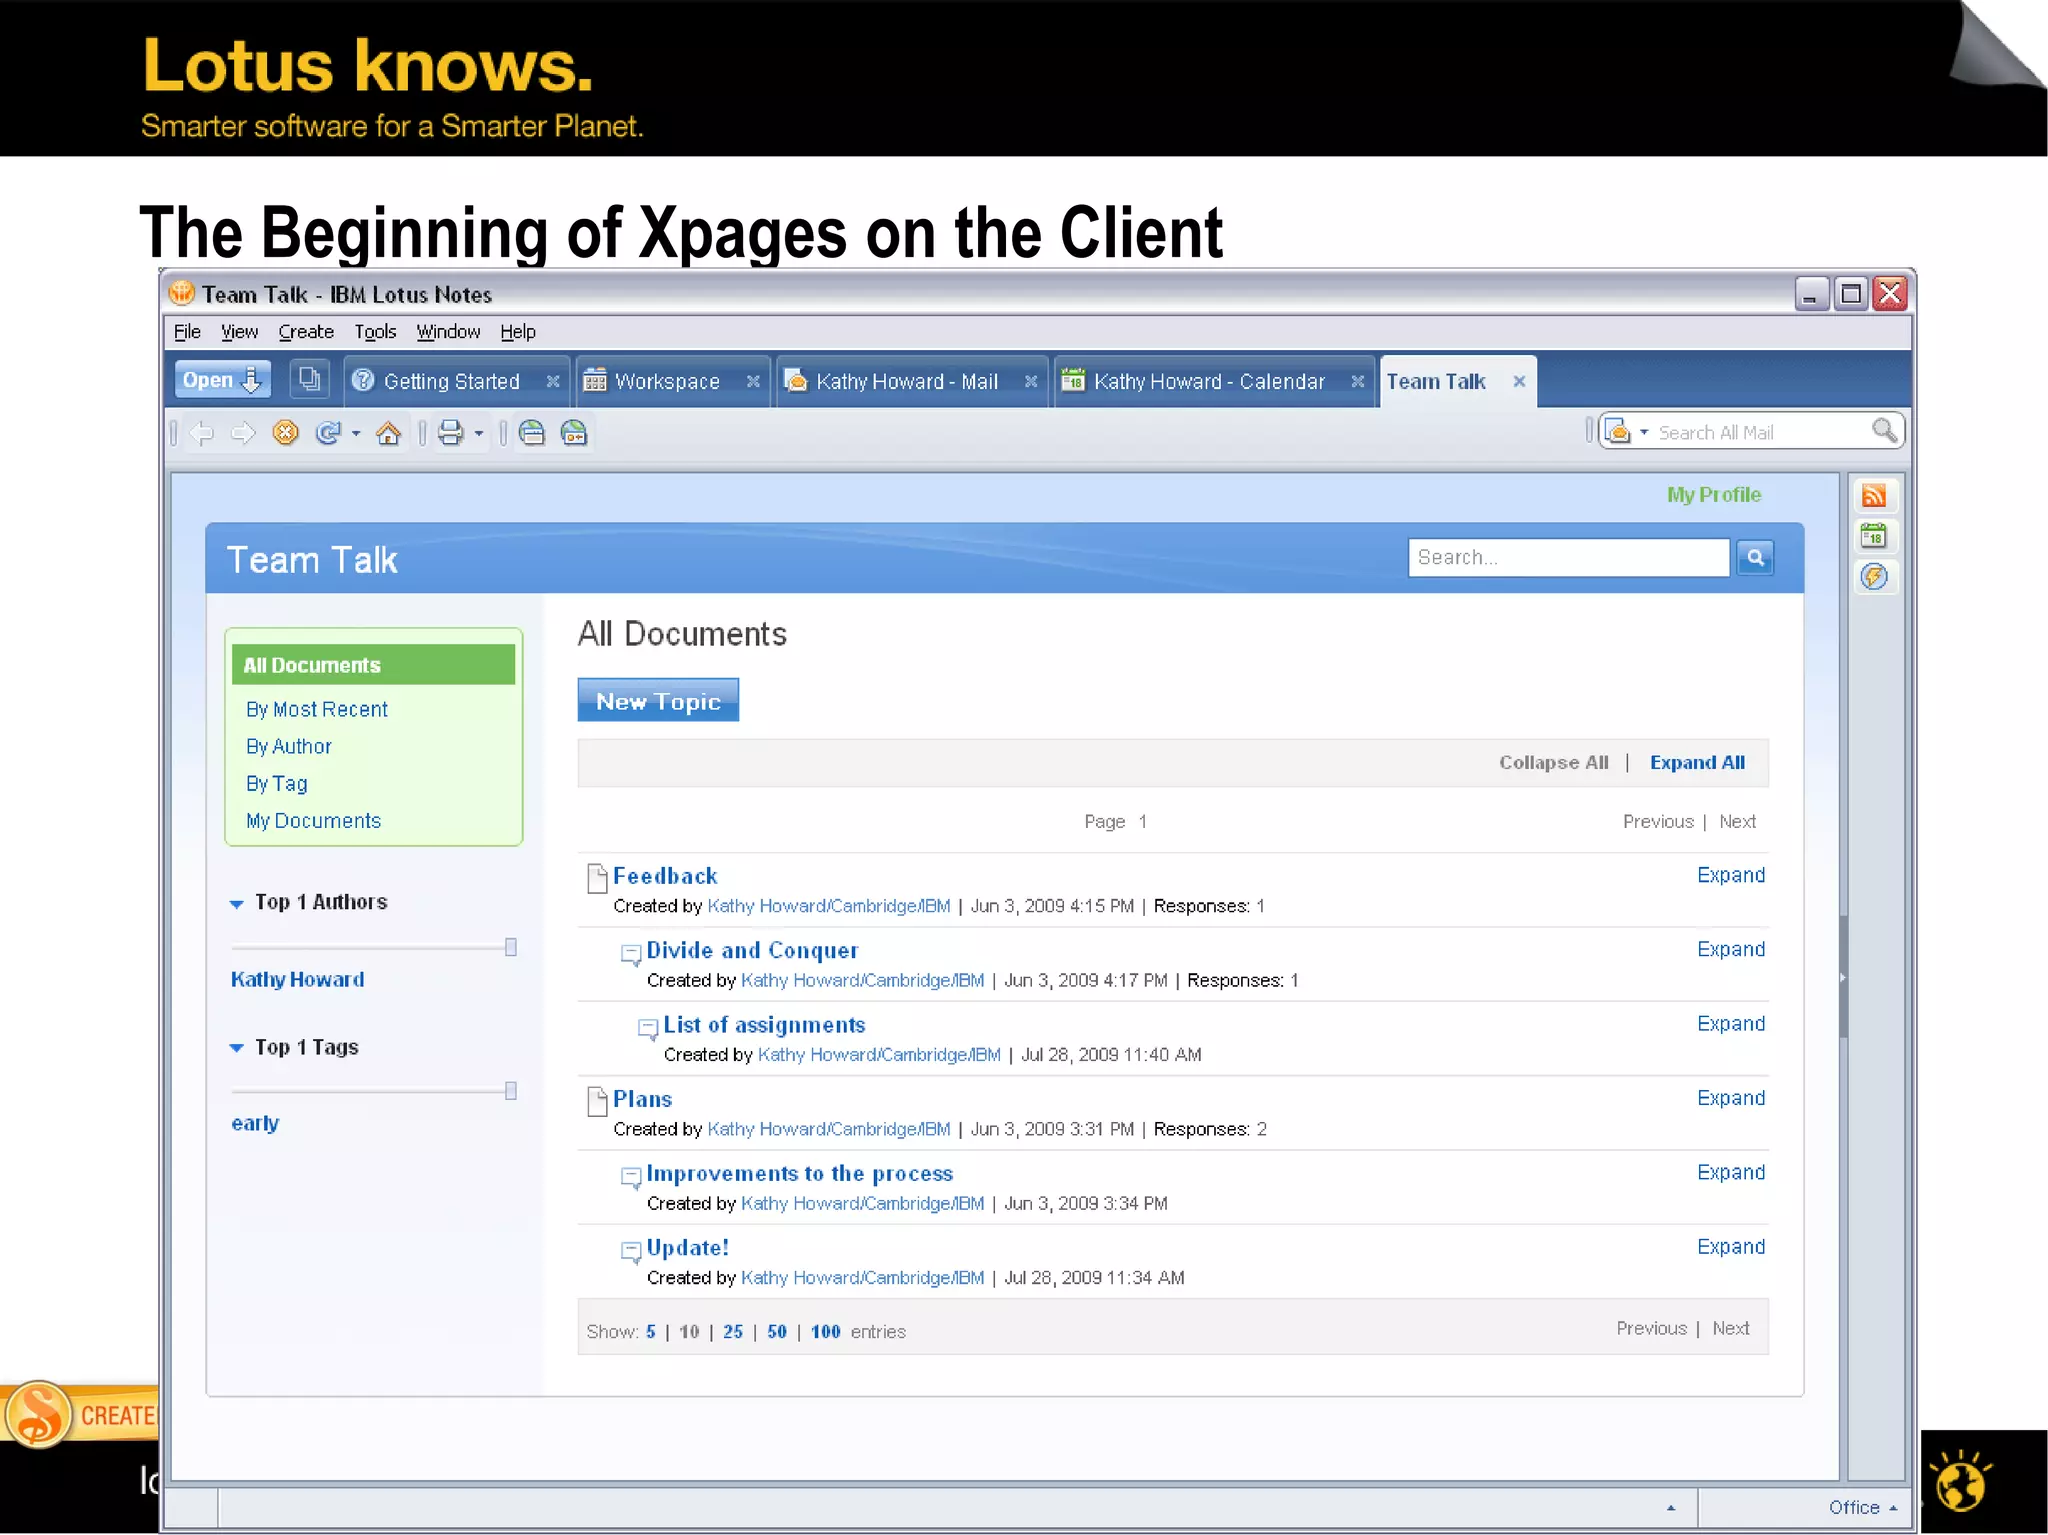The image size is (2048, 1535).
Task: Click the New Topic button
Action: [658, 701]
